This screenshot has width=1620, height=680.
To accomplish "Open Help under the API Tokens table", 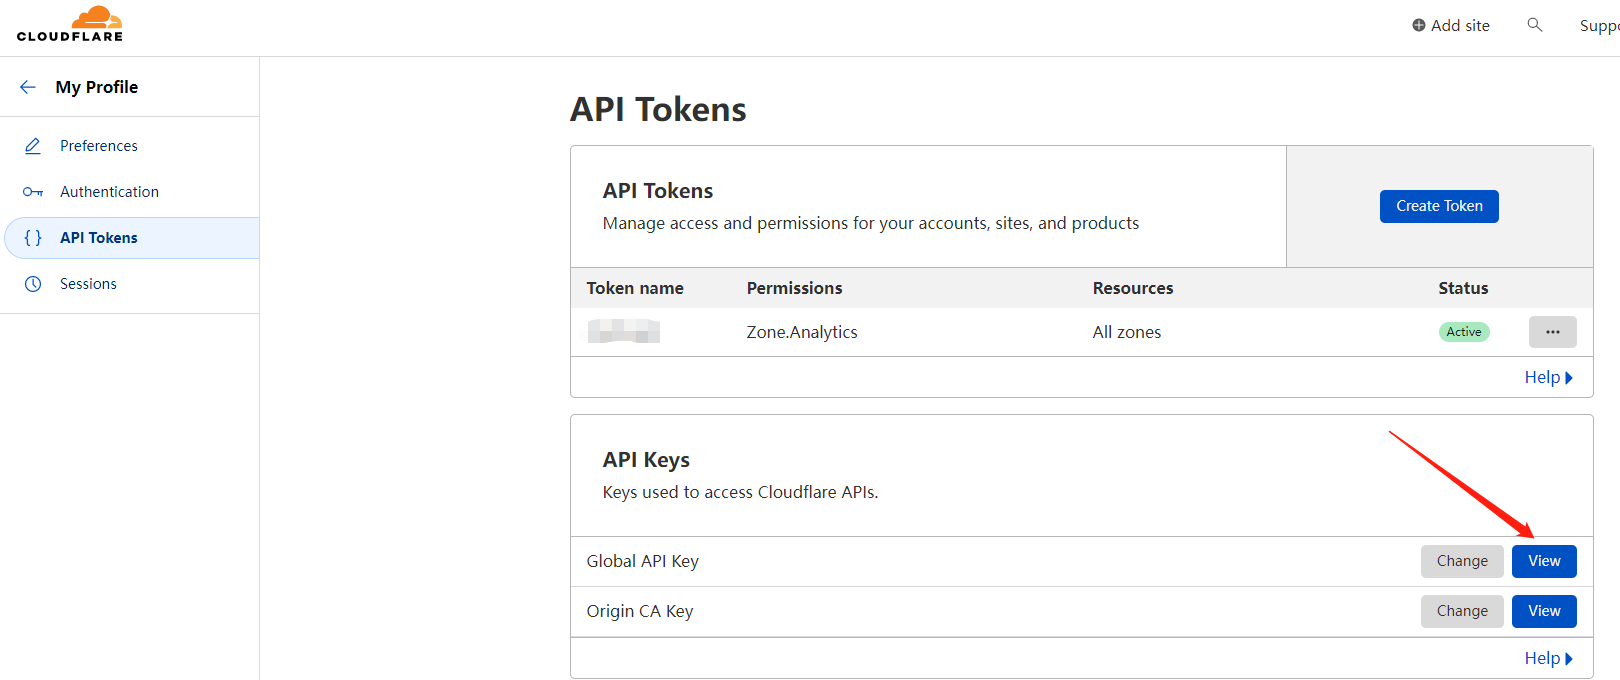I will click(1548, 377).
